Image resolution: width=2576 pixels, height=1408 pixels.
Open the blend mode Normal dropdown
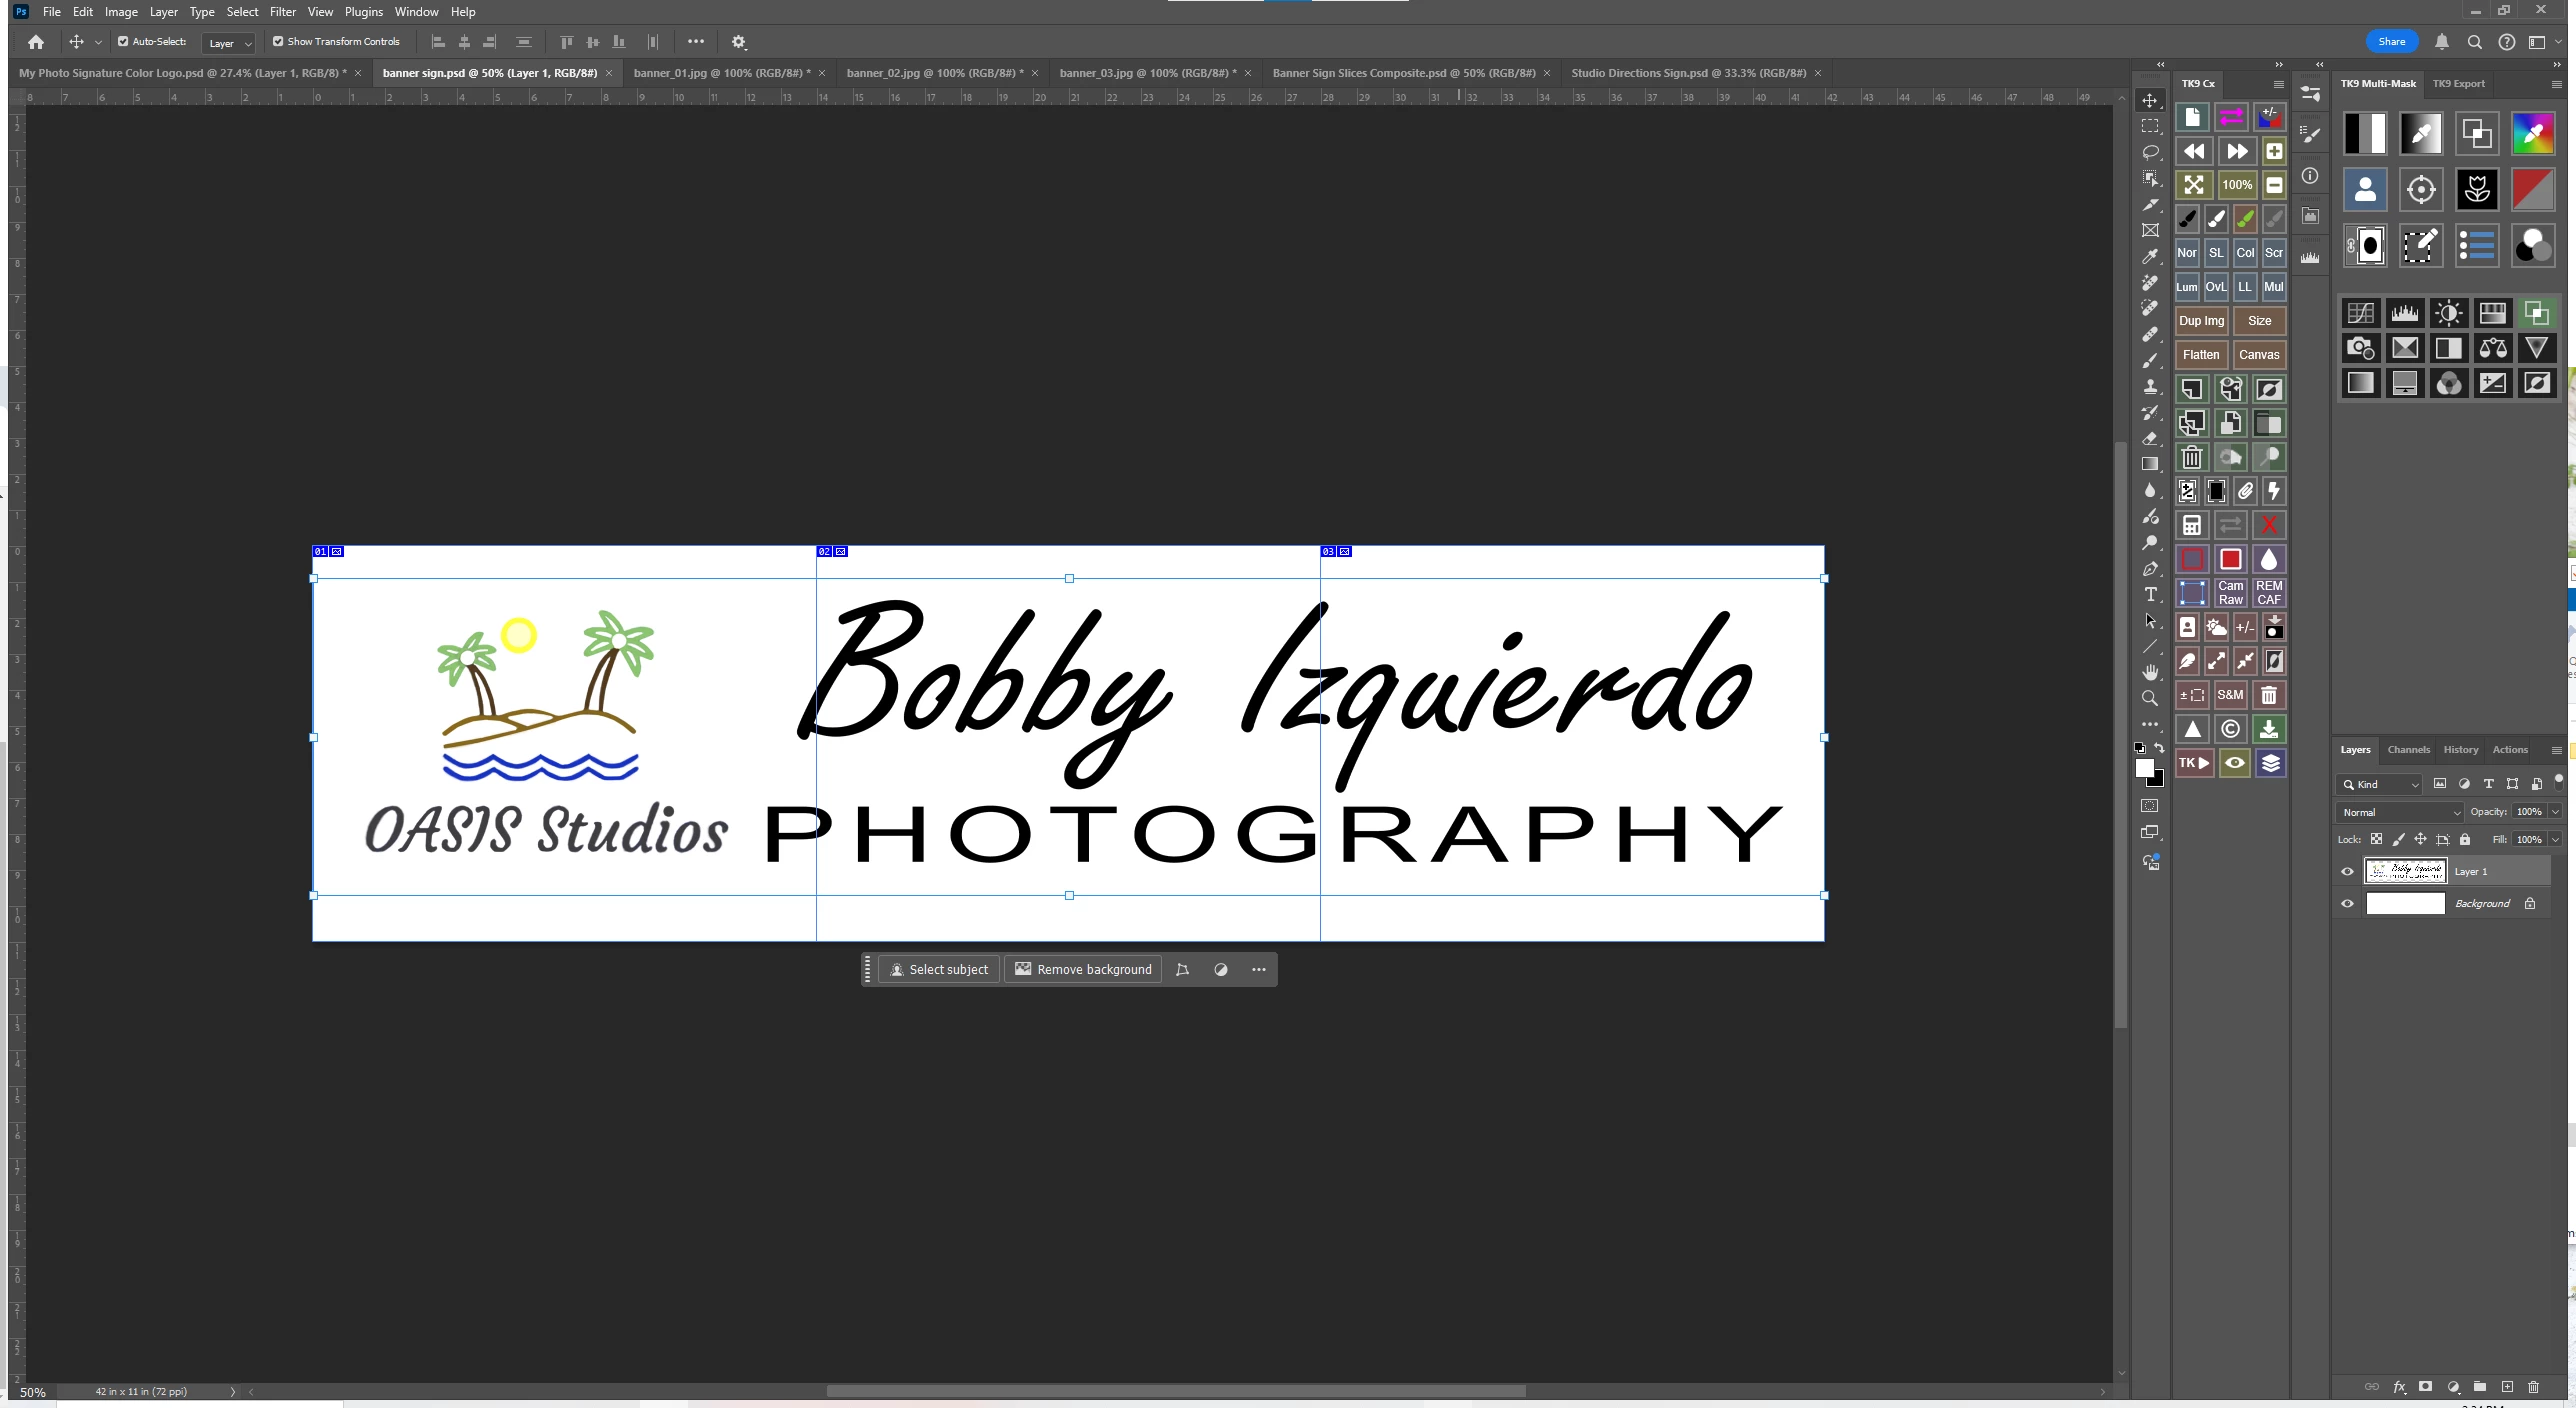tap(2400, 812)
